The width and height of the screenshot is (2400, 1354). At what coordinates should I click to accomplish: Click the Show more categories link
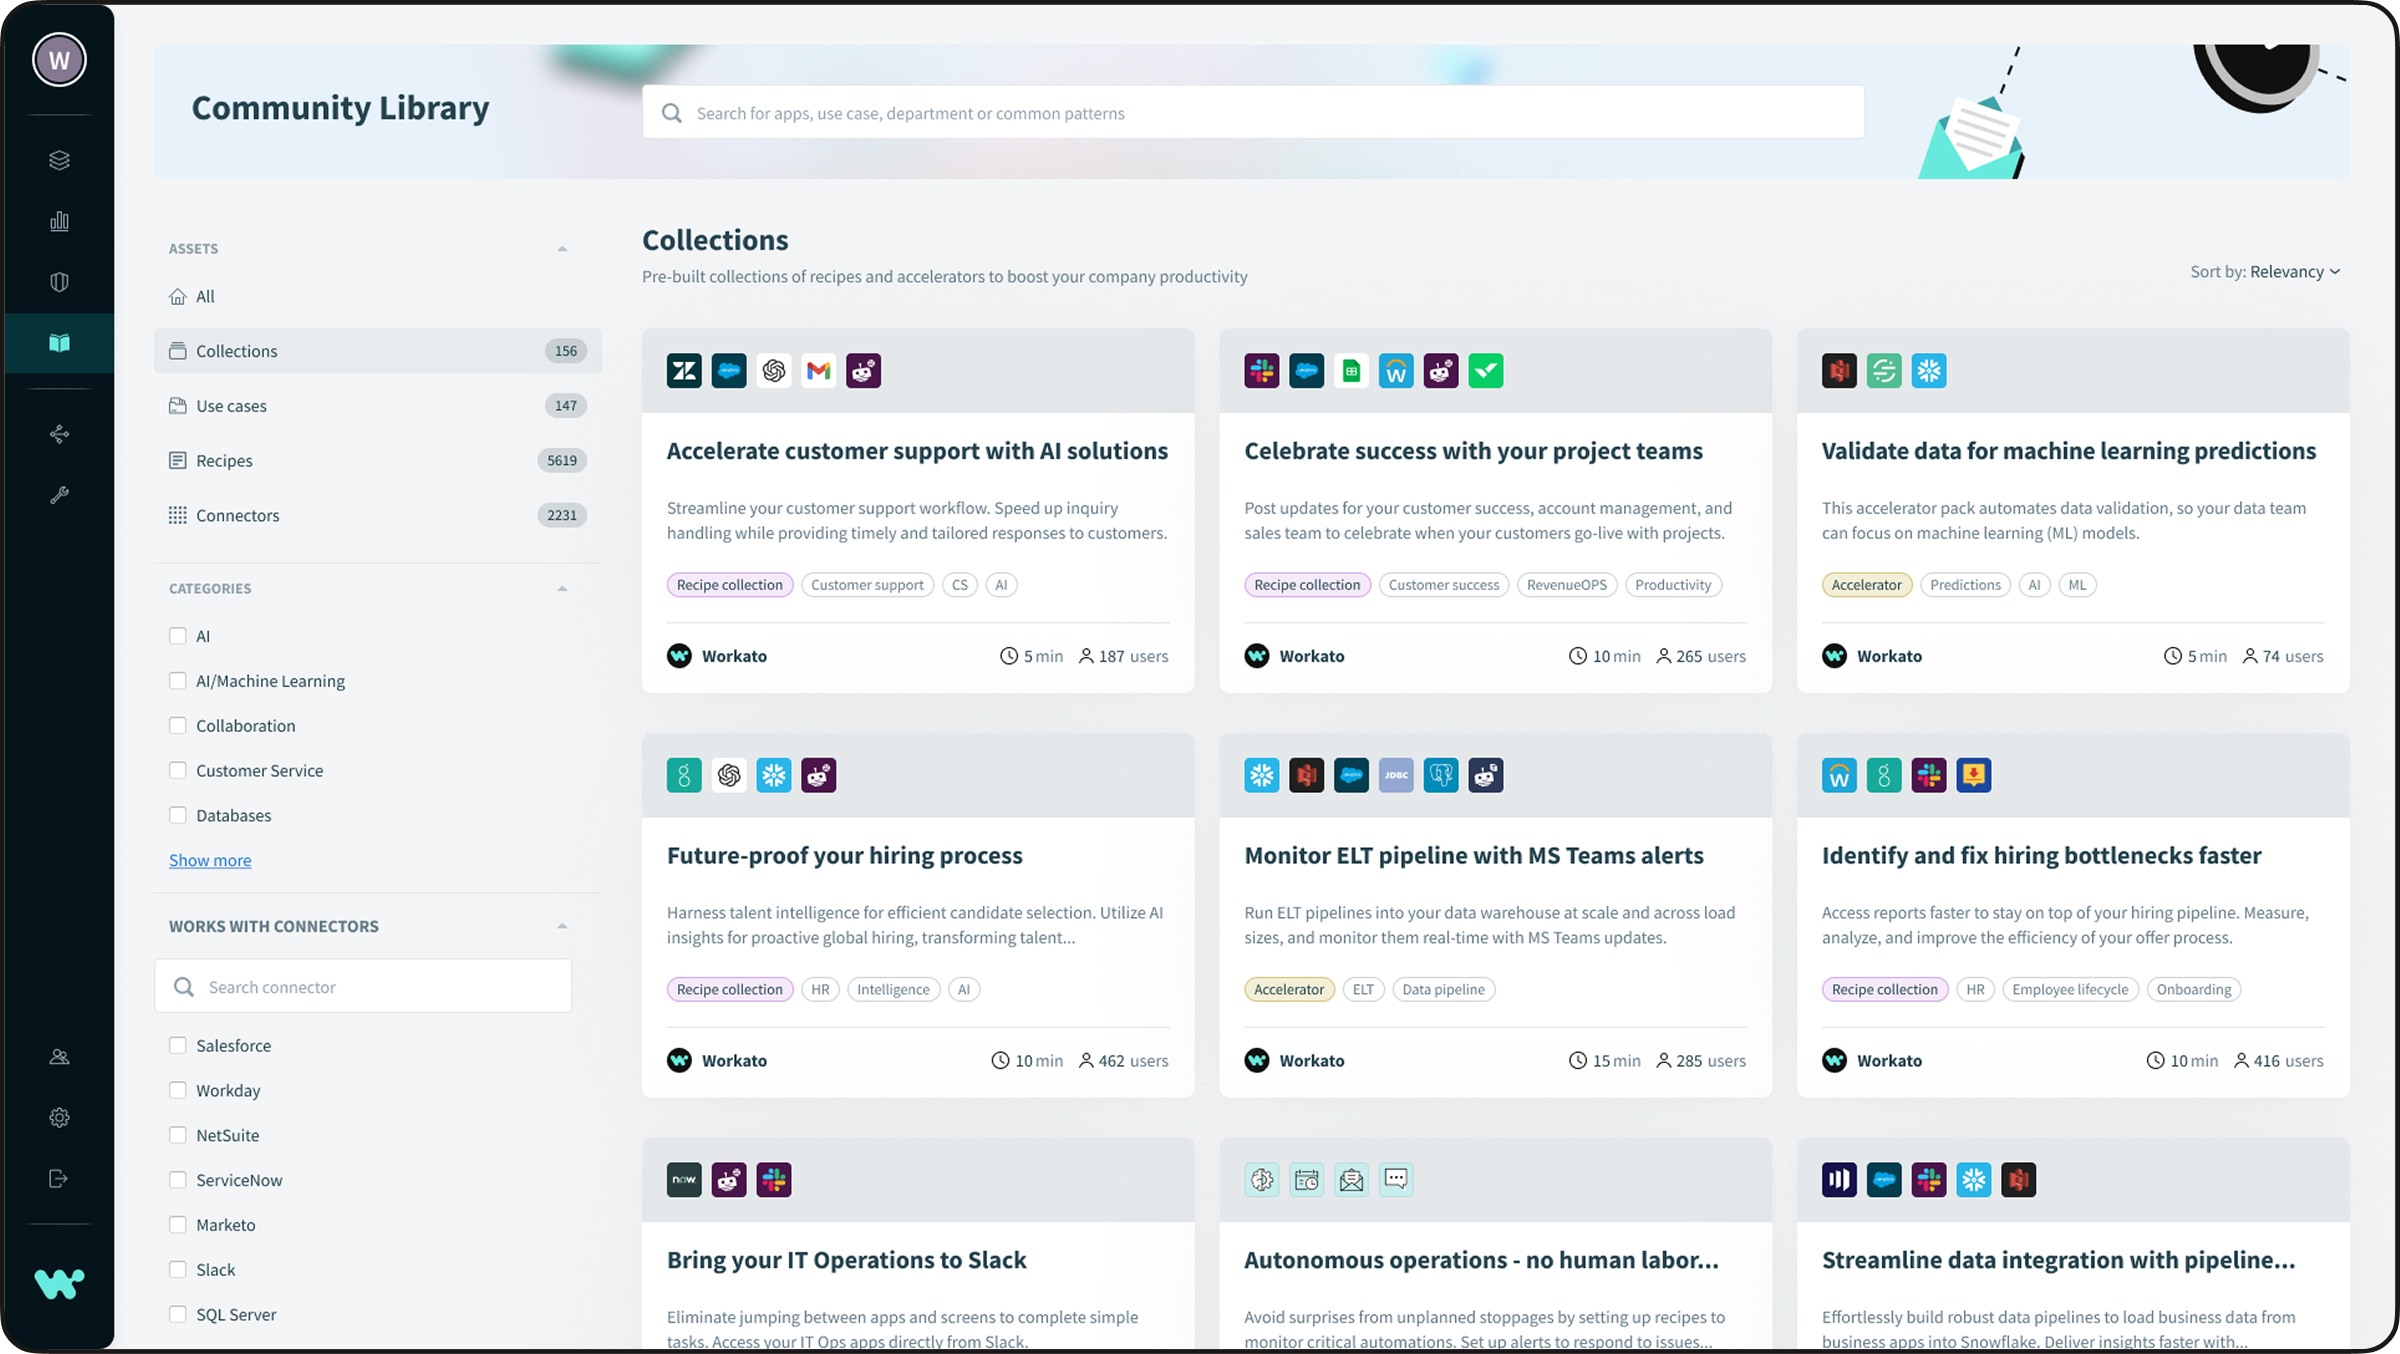click(x=210, y=860)
